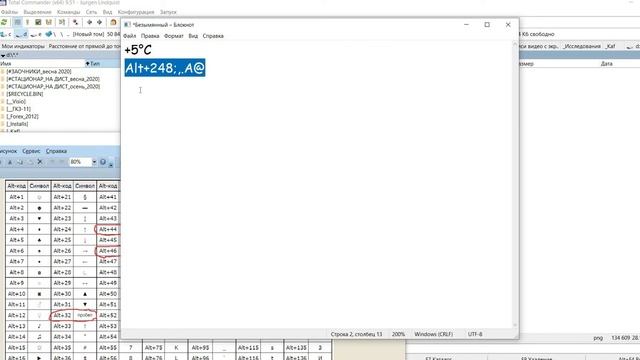Open Сеть menu in Total Commander
This screenshot has height=360, width=640.
91,12
